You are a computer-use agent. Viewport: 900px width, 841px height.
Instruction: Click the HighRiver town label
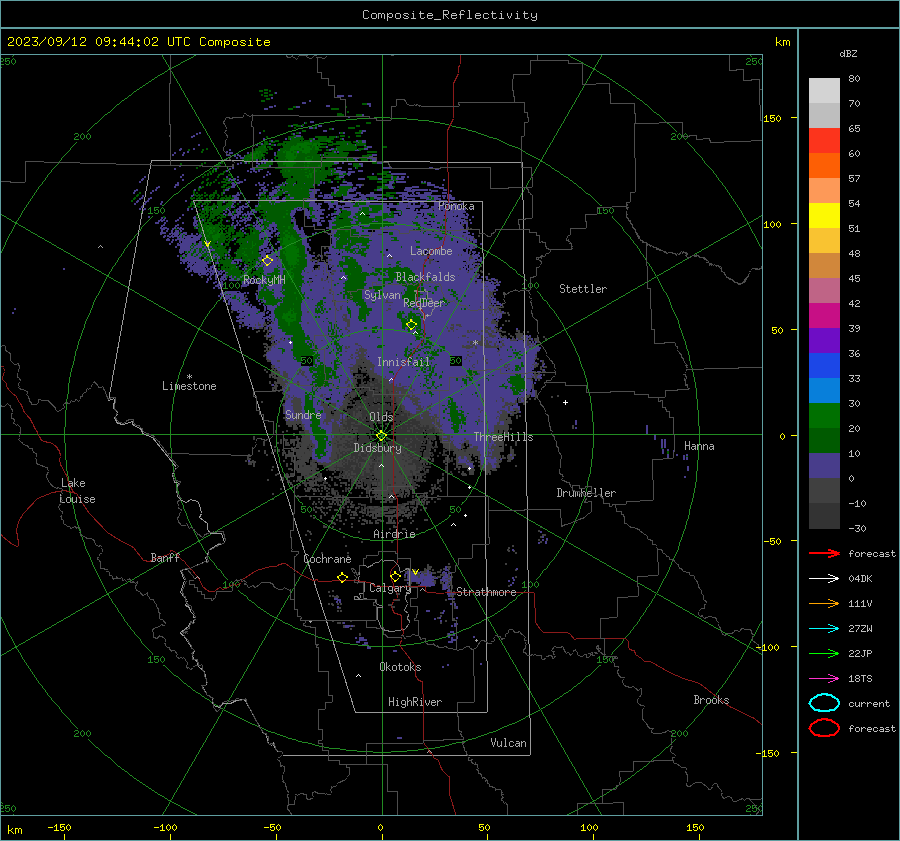[415, 702]
